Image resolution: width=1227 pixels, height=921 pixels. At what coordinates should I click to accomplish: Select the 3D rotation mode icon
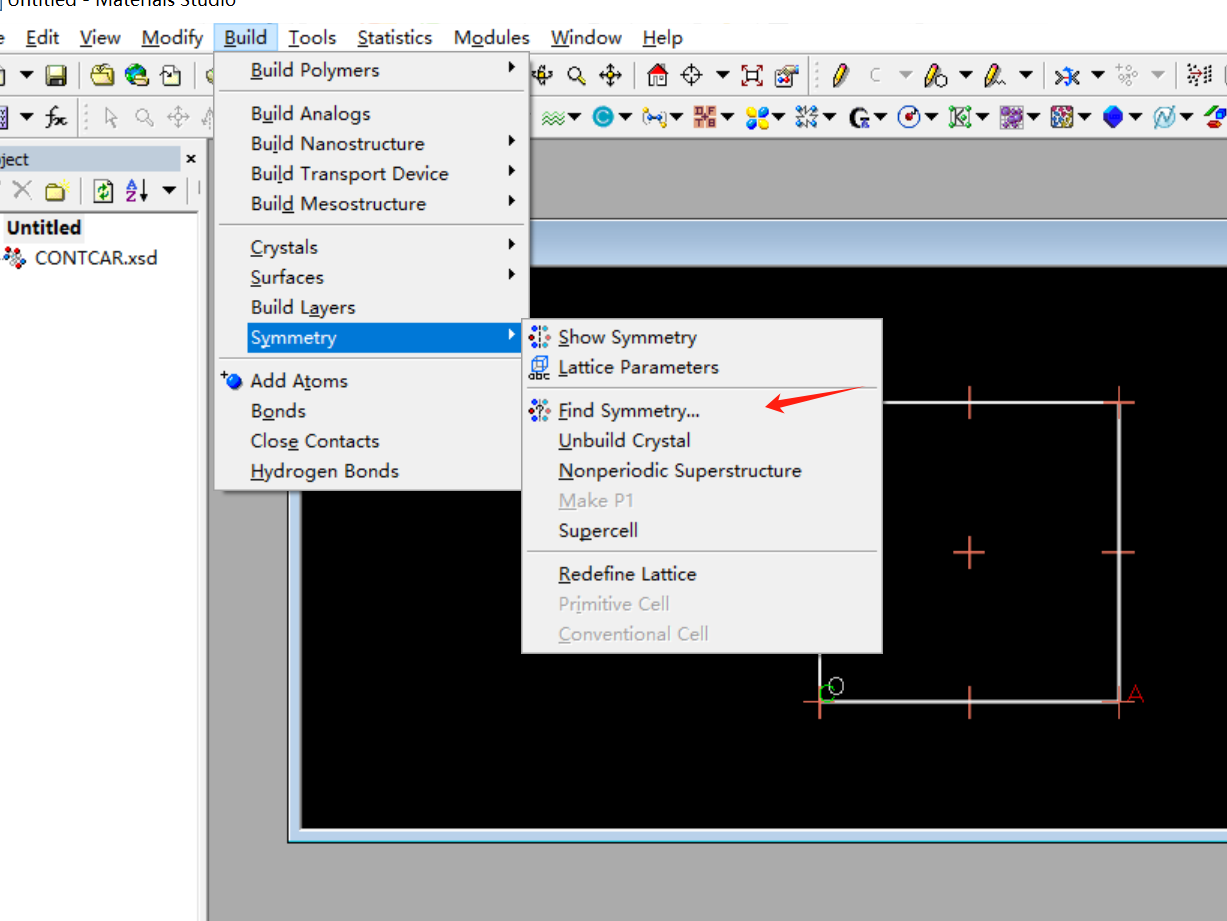[543, 75]
